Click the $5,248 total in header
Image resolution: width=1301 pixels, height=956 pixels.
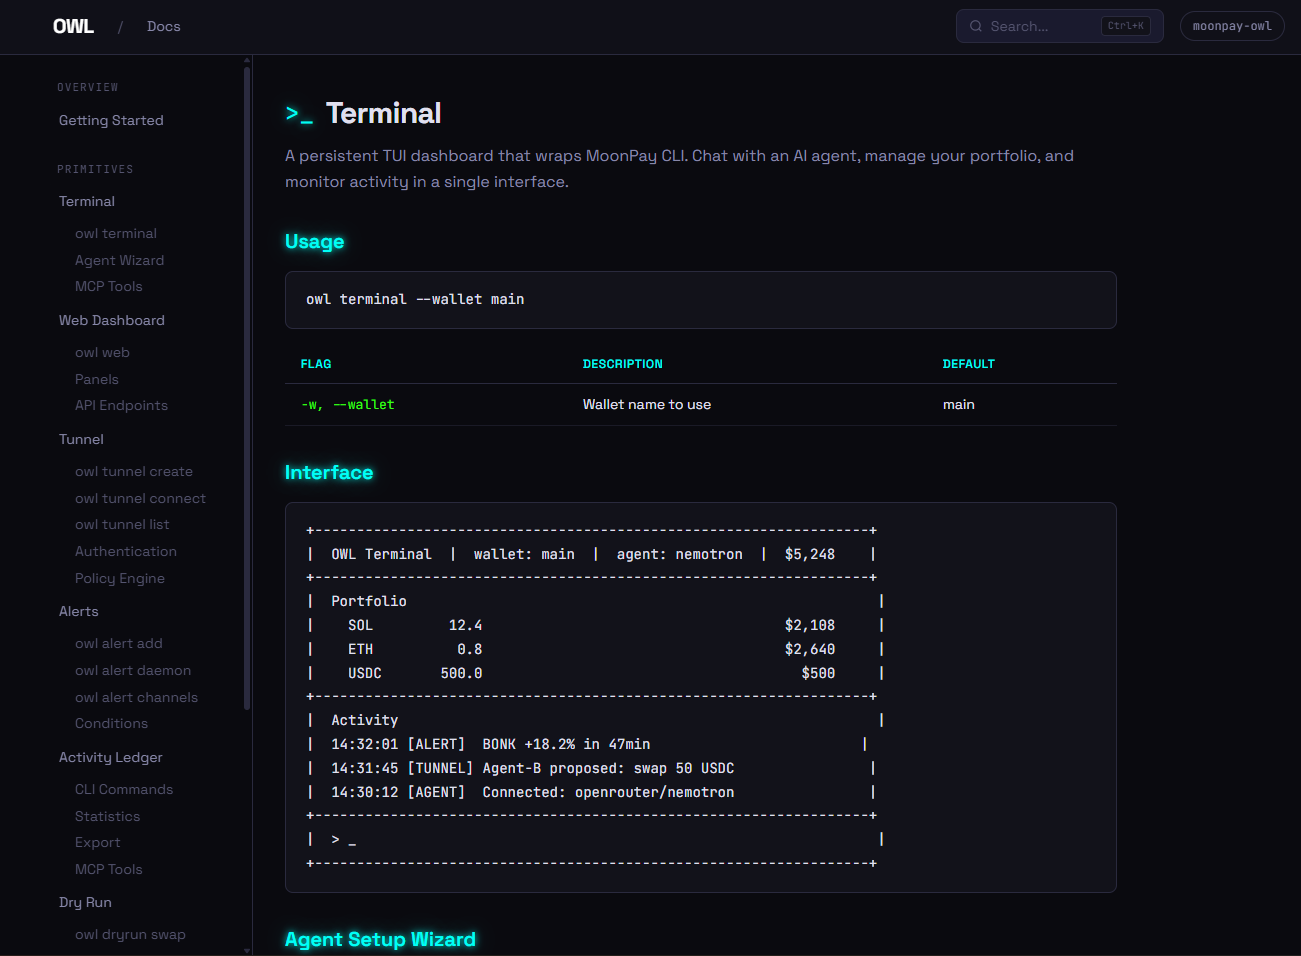[810, 554]
